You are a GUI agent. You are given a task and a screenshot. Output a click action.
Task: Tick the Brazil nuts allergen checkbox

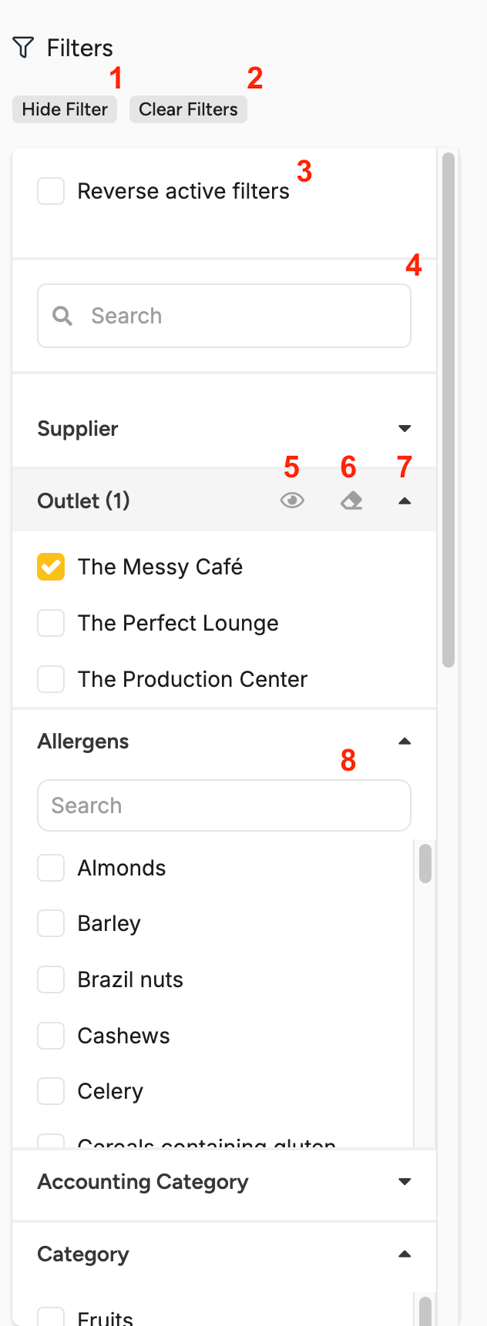click(51, 980)
